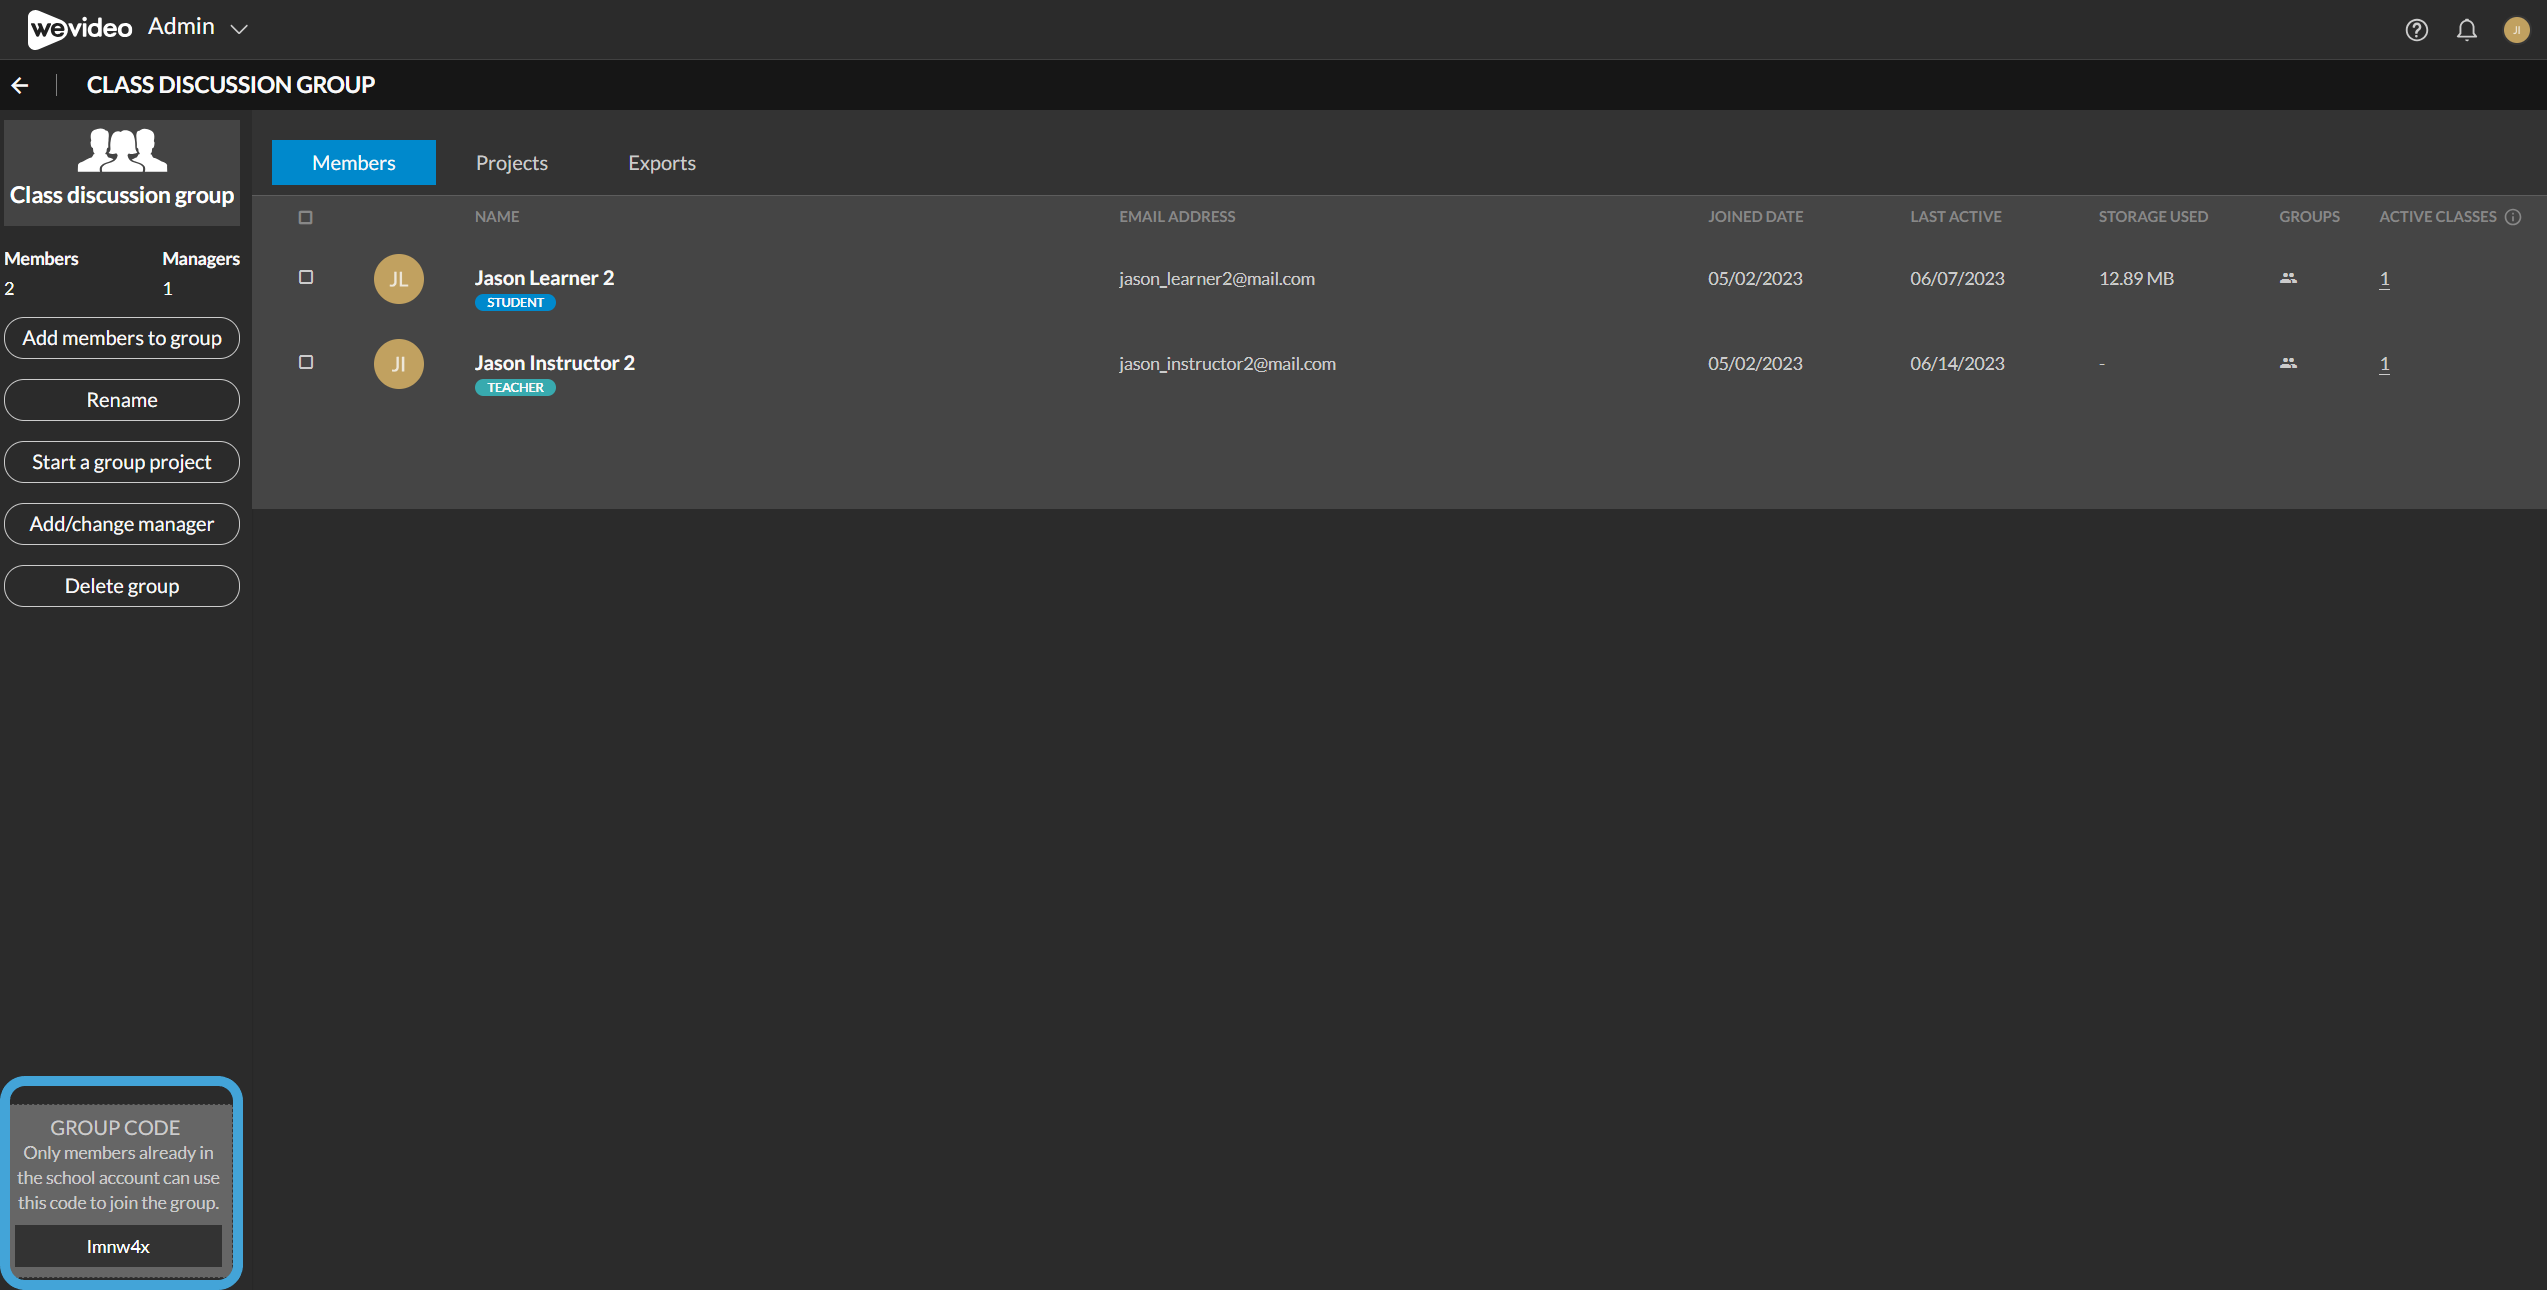Screen dimensions: 2547x1290
Task: Open the Admin dropdown chevron
Action: coord(239,29)
